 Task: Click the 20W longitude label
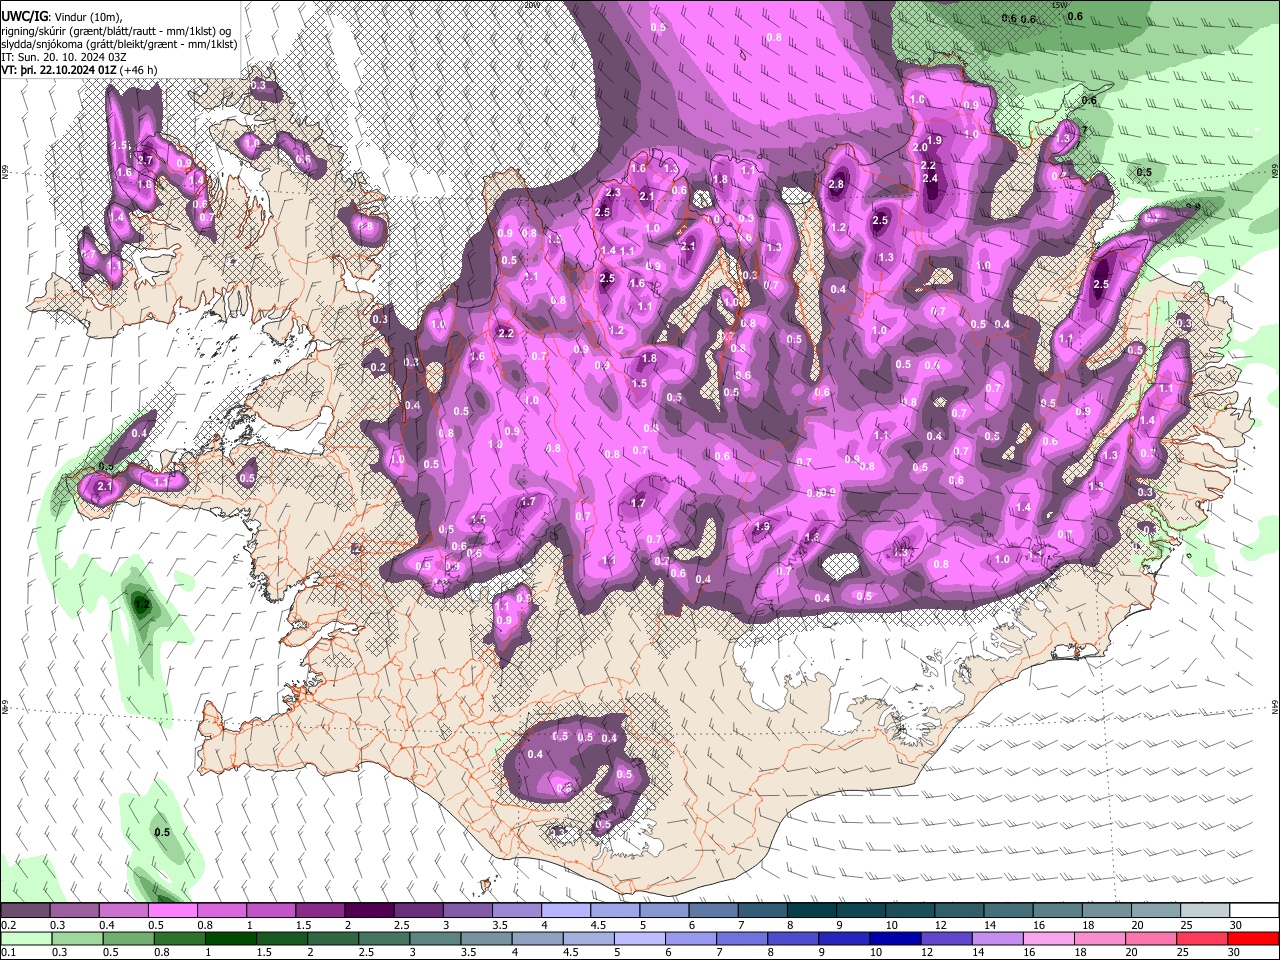530,5
